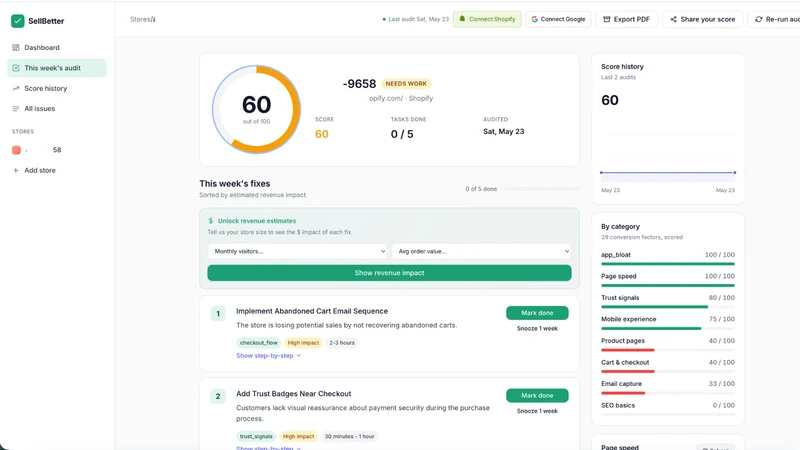Viewport: 800px width, 450px height.
Task: Click the Last audit Sat, May 23 status
Action: [x=415, y=19]
